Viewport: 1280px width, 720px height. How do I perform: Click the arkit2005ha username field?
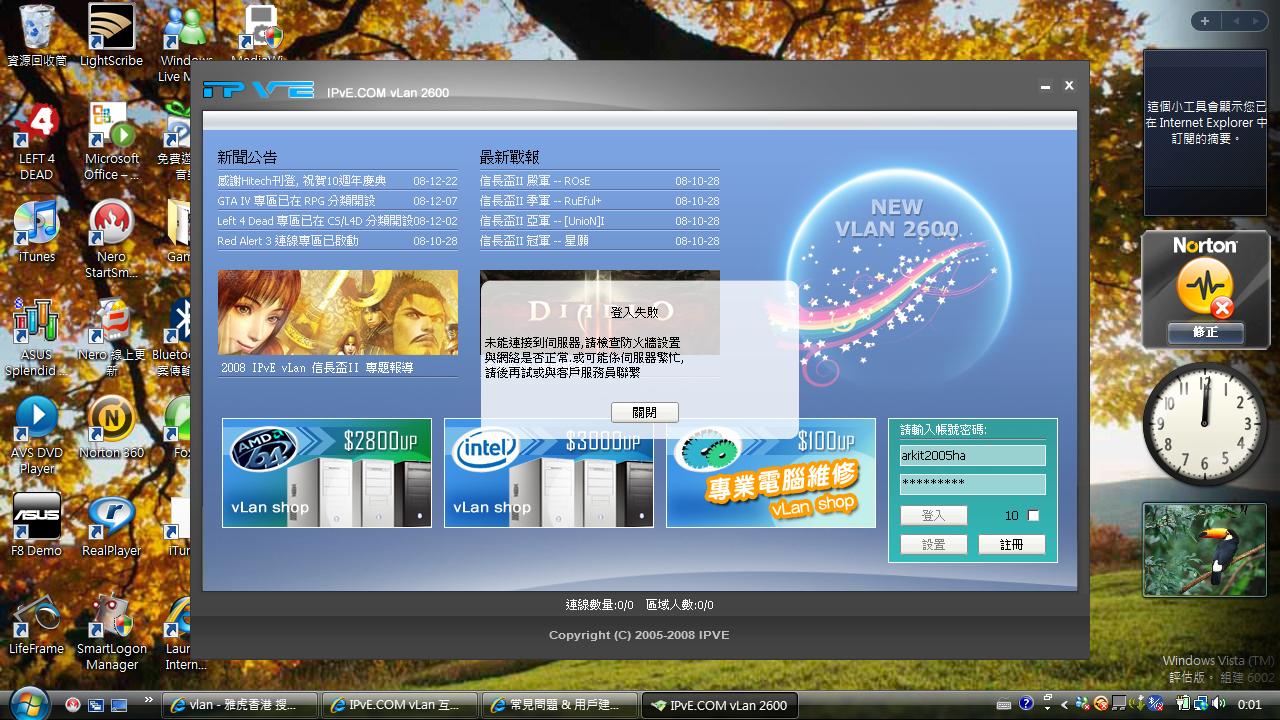click(x=971, y=455)
